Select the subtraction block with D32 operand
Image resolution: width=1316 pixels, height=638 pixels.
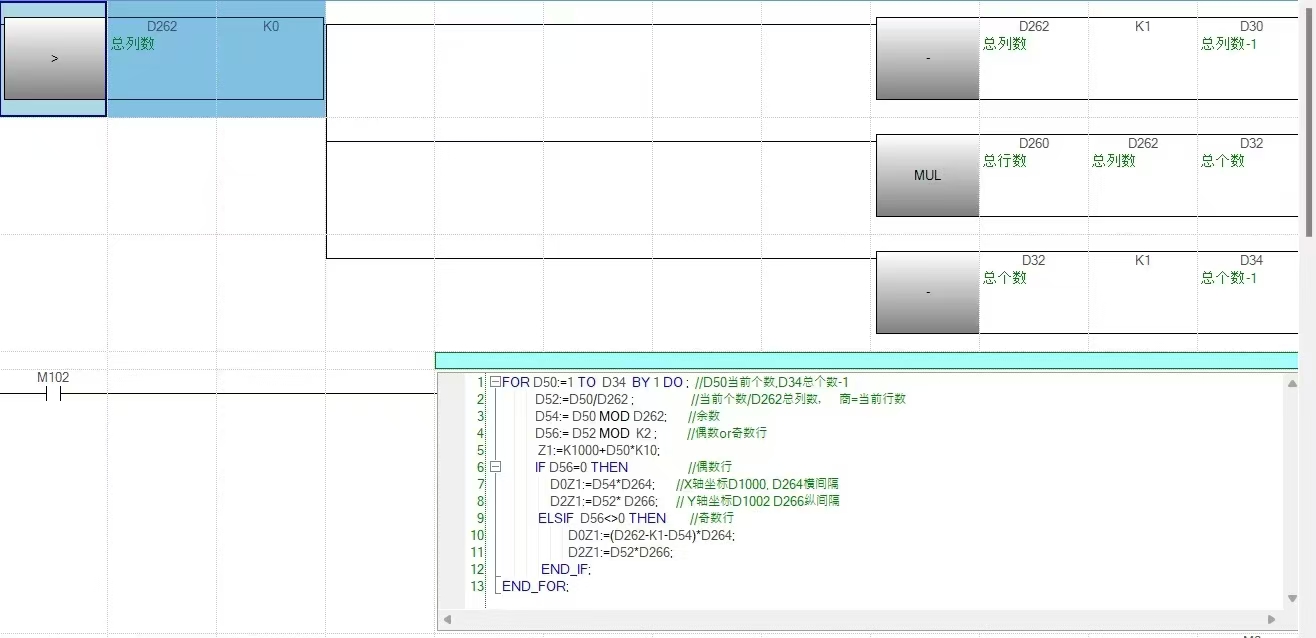[x=927, y=292]
